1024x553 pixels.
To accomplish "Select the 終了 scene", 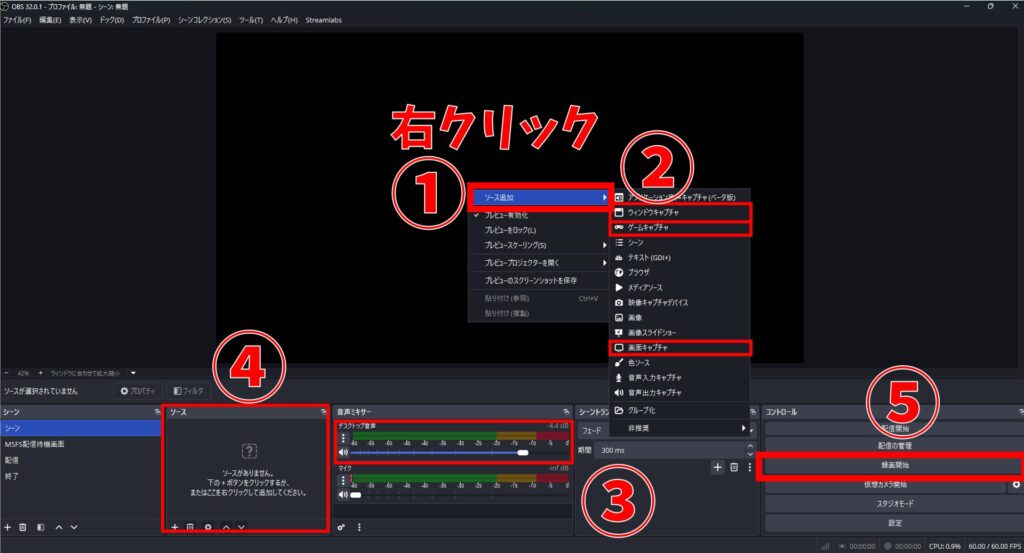I will [x=81, y=477].
